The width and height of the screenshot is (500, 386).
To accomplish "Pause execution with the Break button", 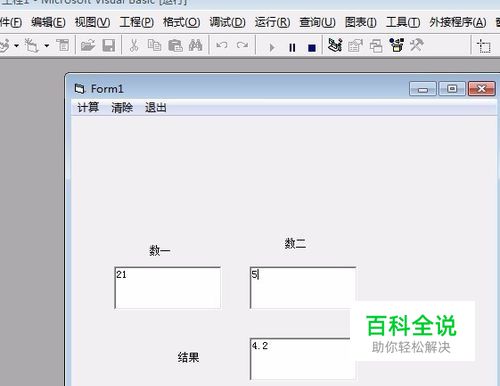I will point(292,48).
